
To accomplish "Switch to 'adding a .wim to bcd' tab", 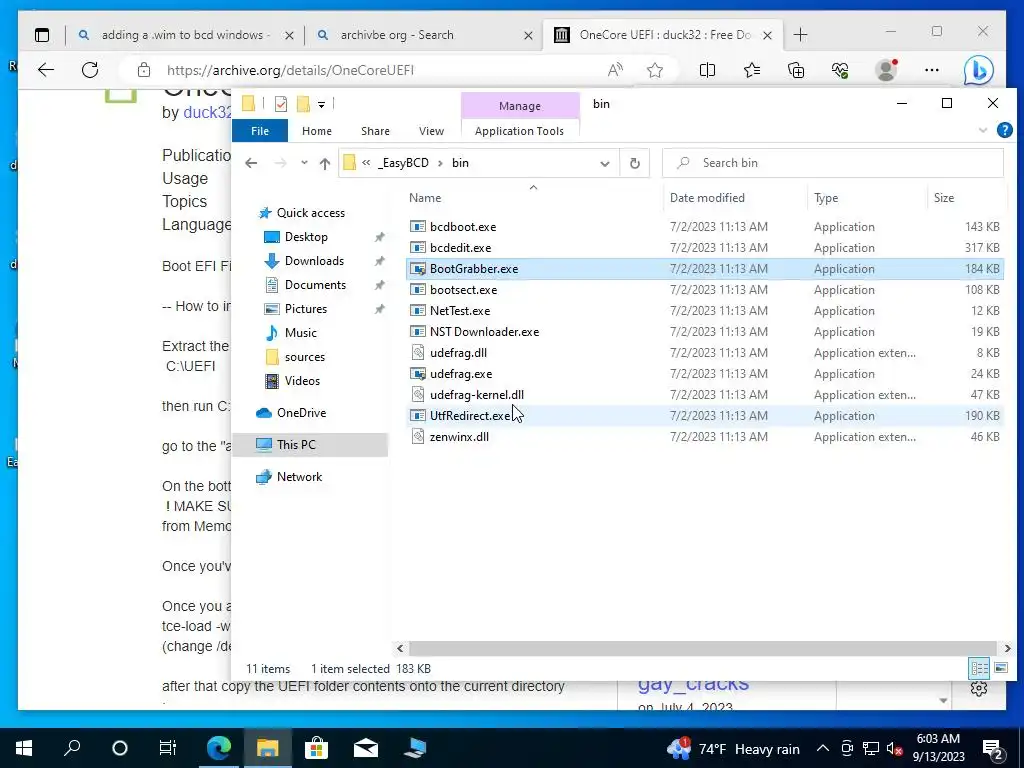I will tap(185, 35).
